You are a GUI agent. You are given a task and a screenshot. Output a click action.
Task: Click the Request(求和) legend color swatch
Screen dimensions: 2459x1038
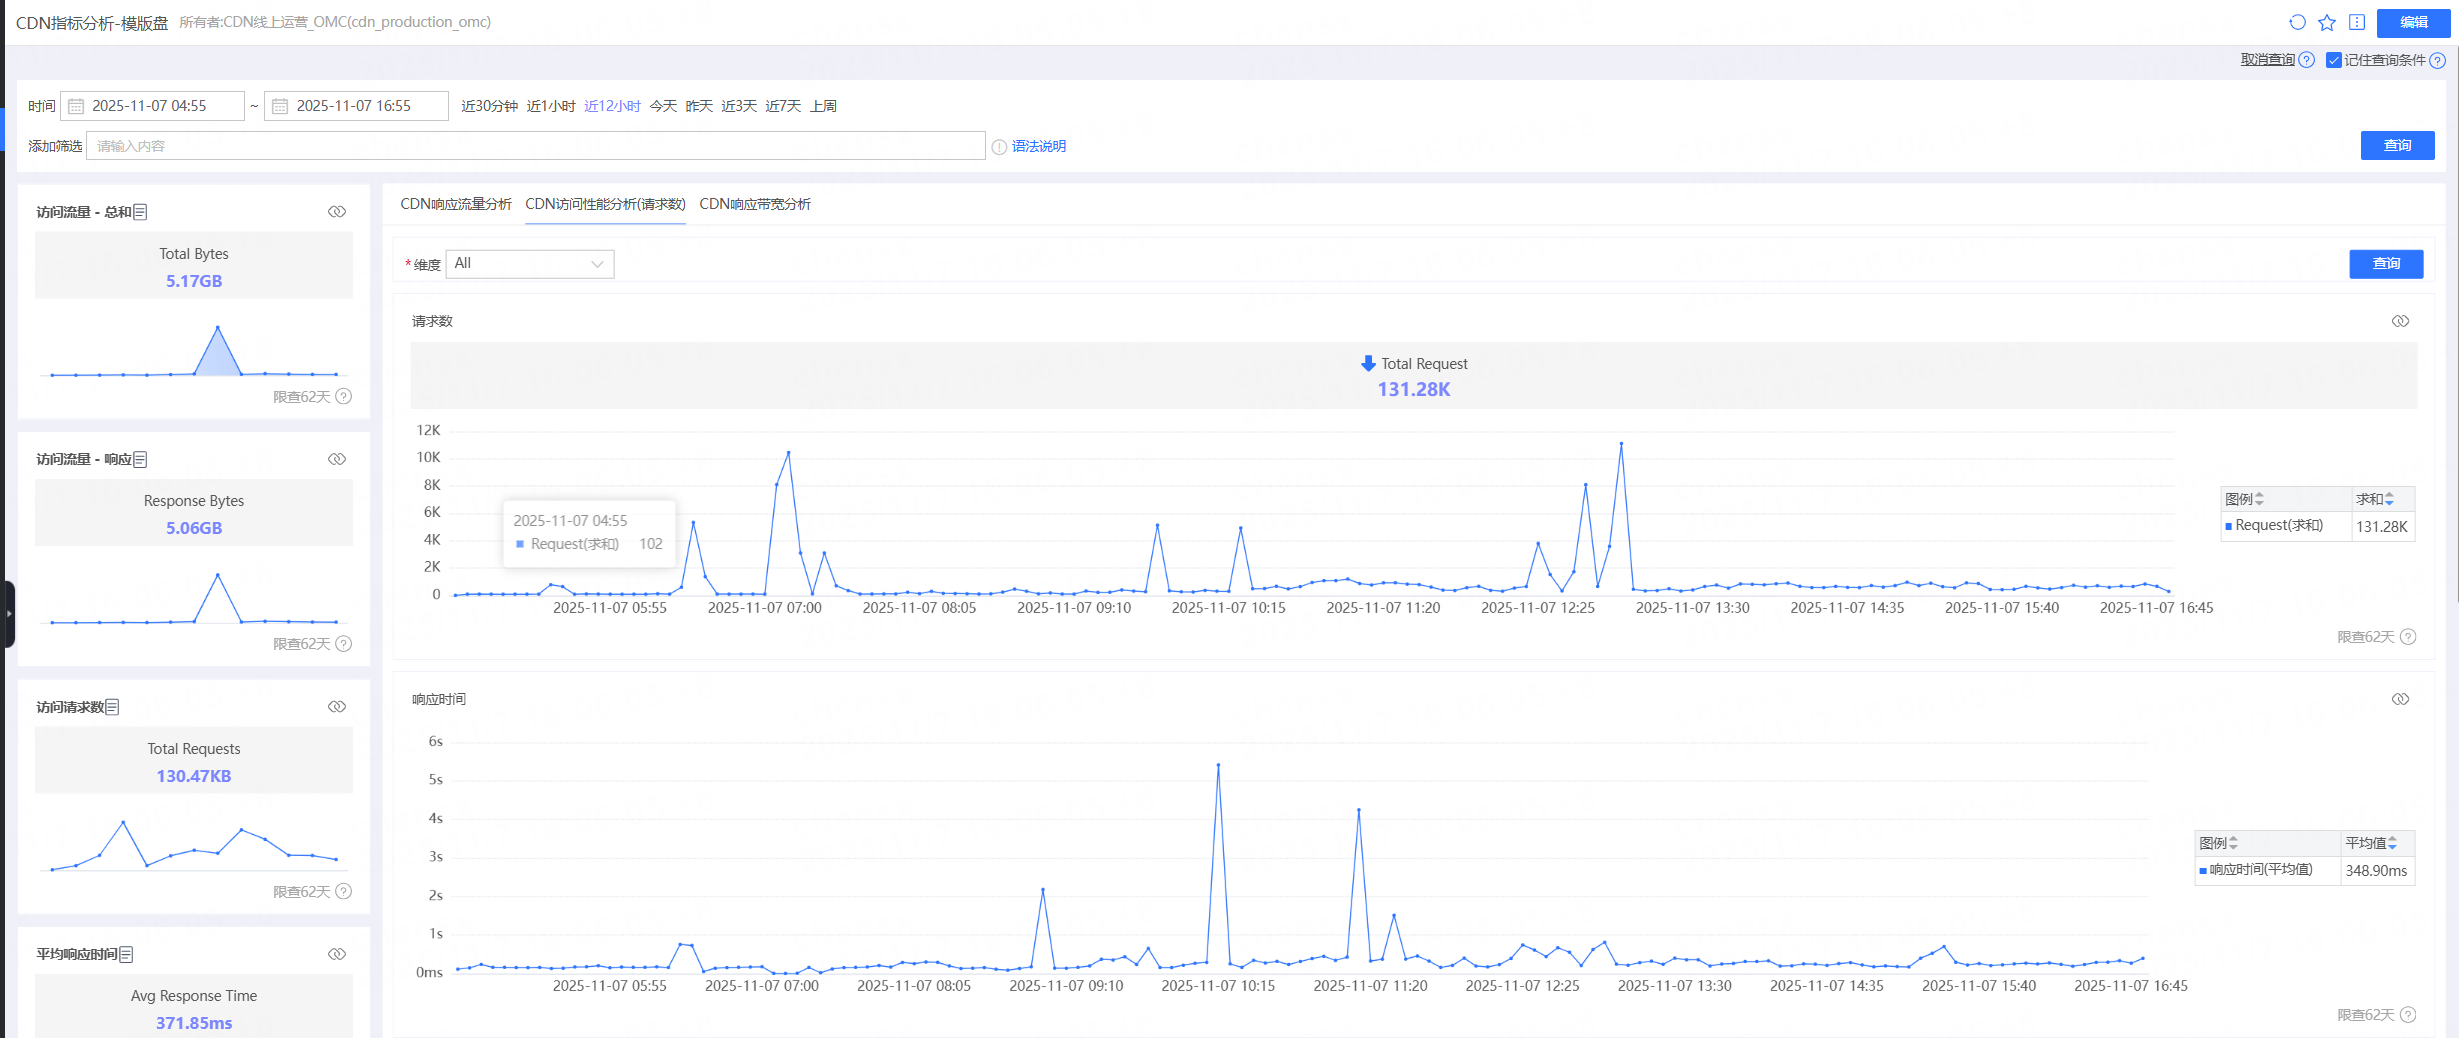[x=2228, y=526]
